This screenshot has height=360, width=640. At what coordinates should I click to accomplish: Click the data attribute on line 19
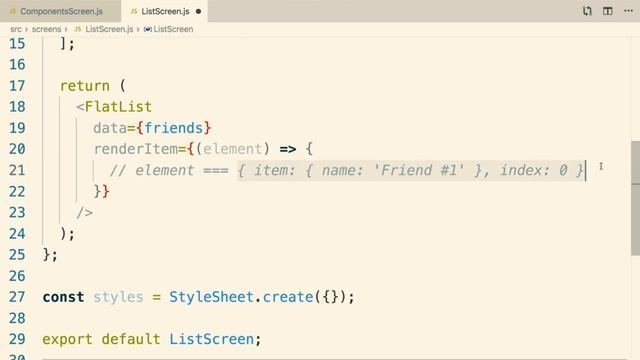click(x=110, y=128)
